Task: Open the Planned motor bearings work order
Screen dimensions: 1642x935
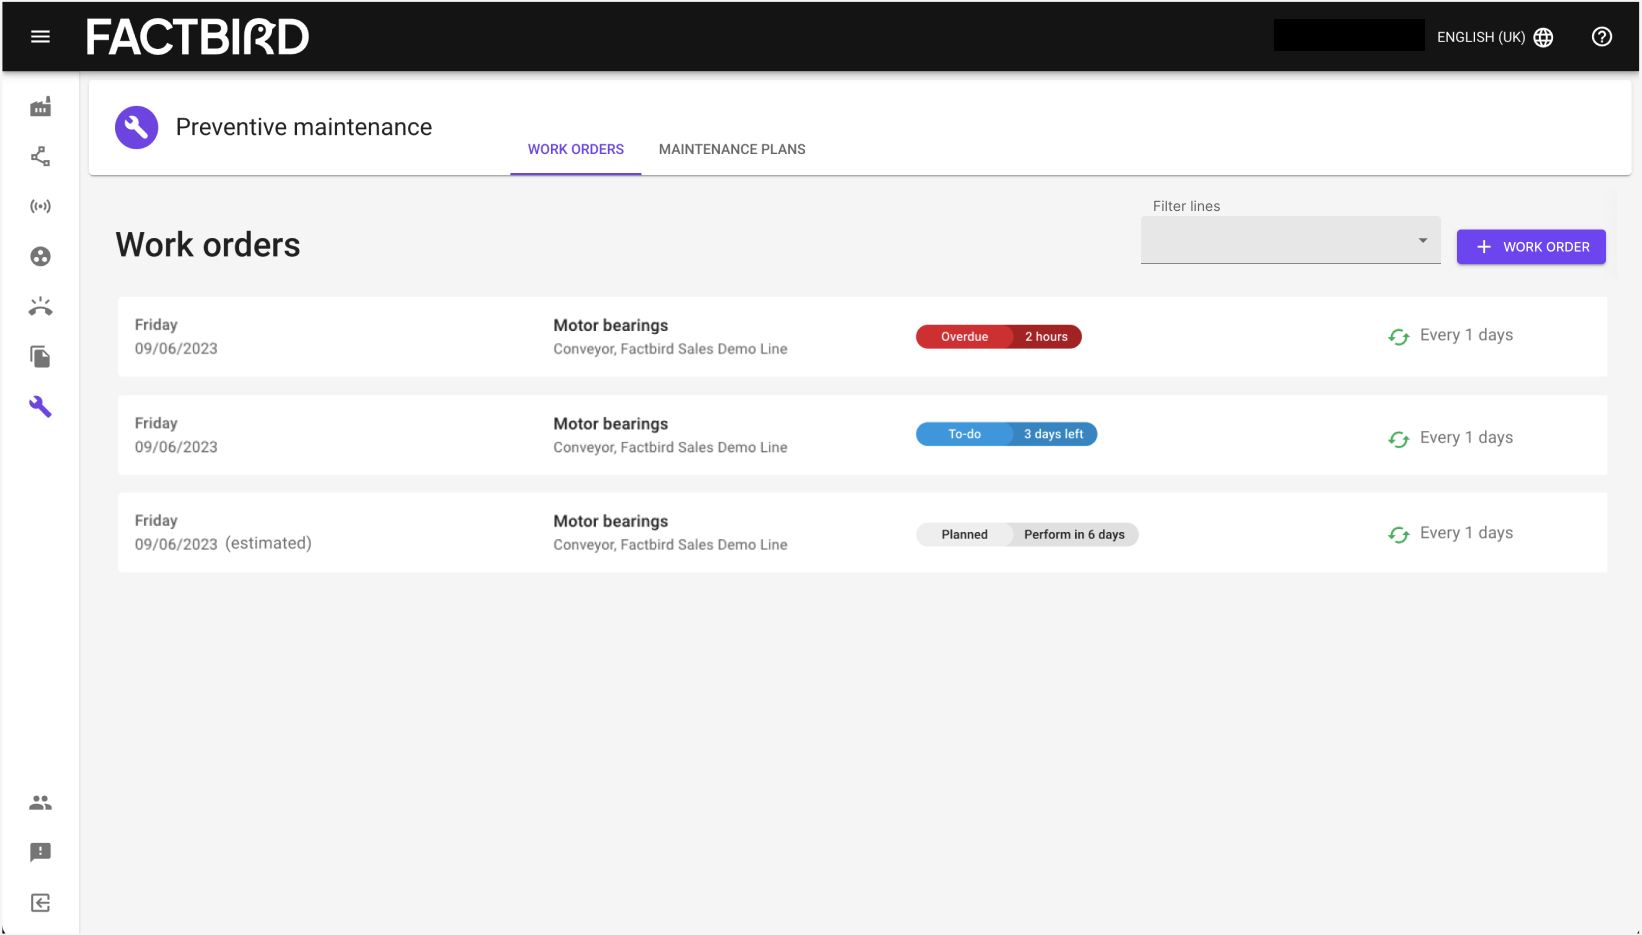Action: [862, 533]
